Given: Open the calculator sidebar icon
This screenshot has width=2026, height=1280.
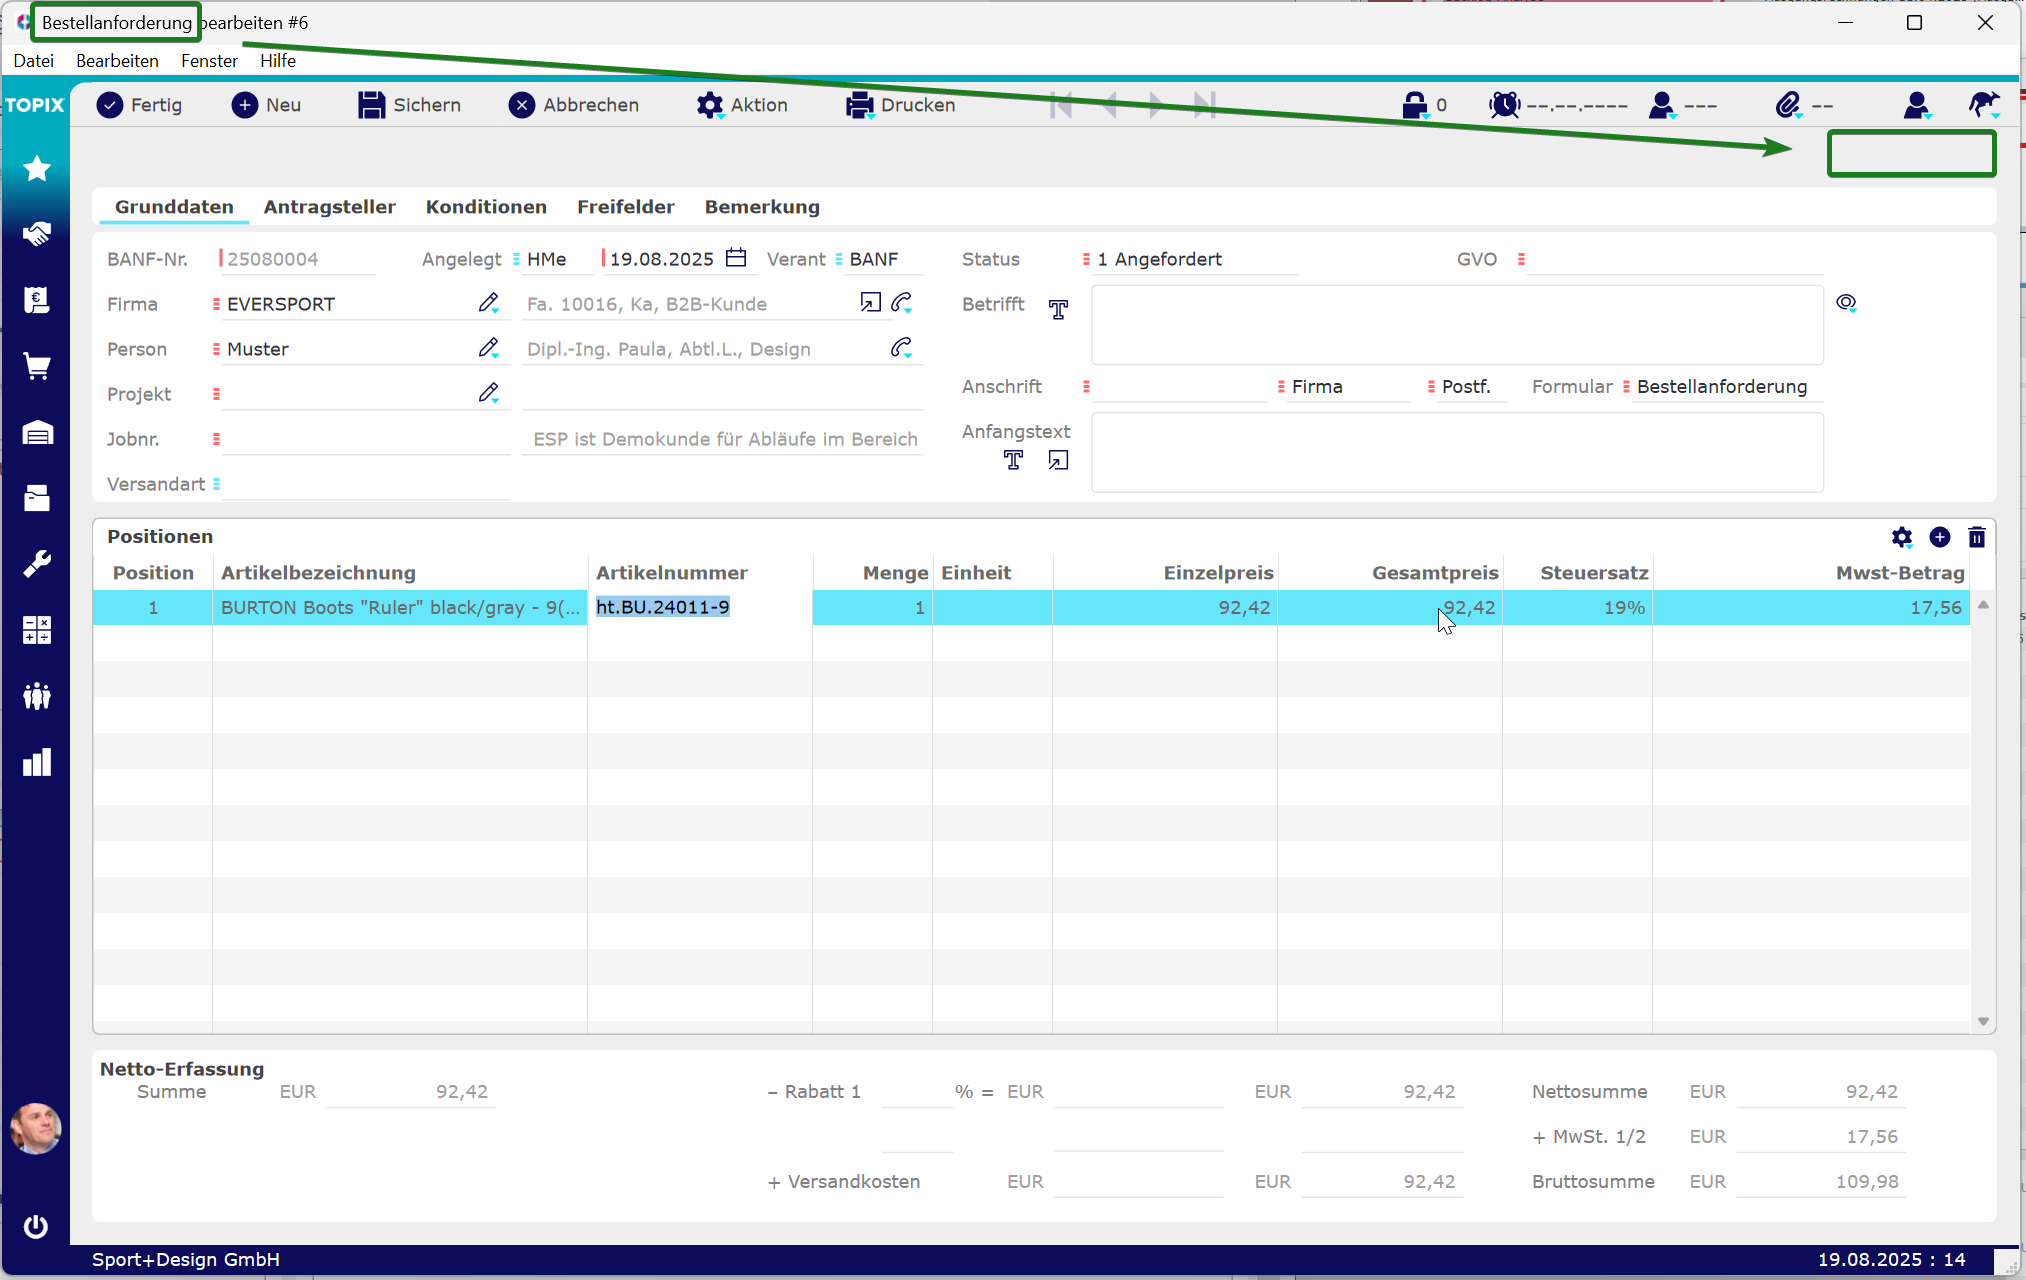Looking at the screenshot, I should [37, 630].
